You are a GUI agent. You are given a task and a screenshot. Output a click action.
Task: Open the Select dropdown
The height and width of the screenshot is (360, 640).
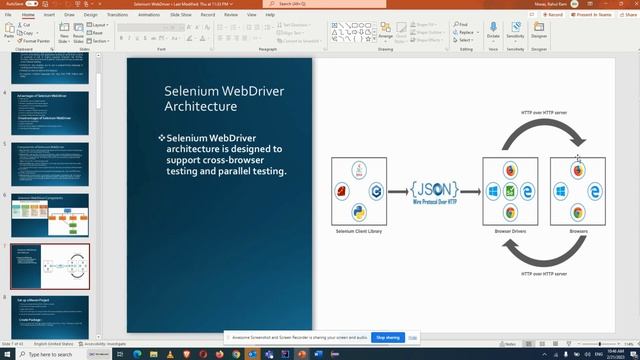[463, 40]
